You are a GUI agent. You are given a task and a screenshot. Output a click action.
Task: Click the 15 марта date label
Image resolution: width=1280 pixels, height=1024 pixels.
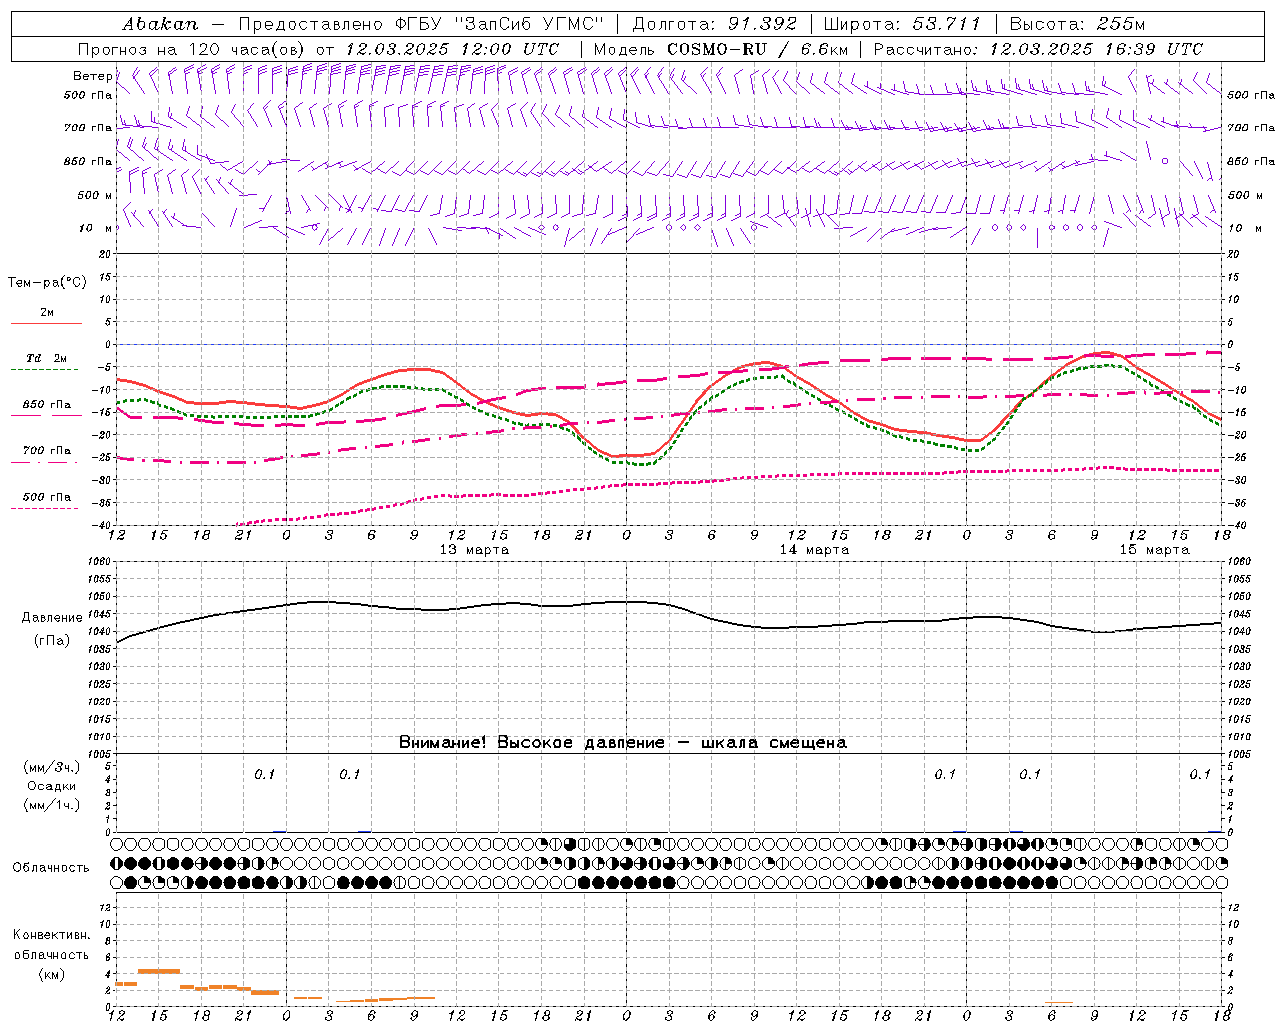[x=1154, y=549]
